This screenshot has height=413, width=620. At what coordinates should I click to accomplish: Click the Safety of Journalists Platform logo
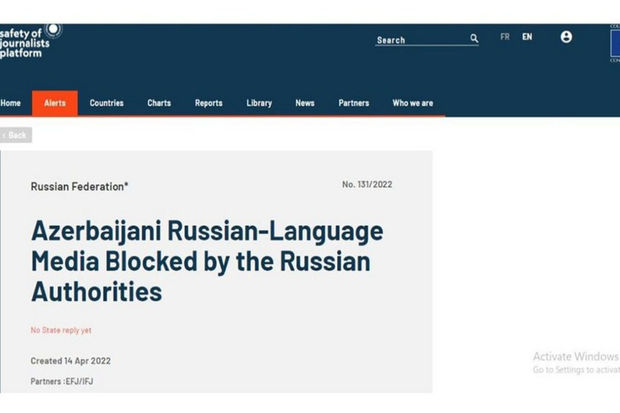tap(31, 39)
